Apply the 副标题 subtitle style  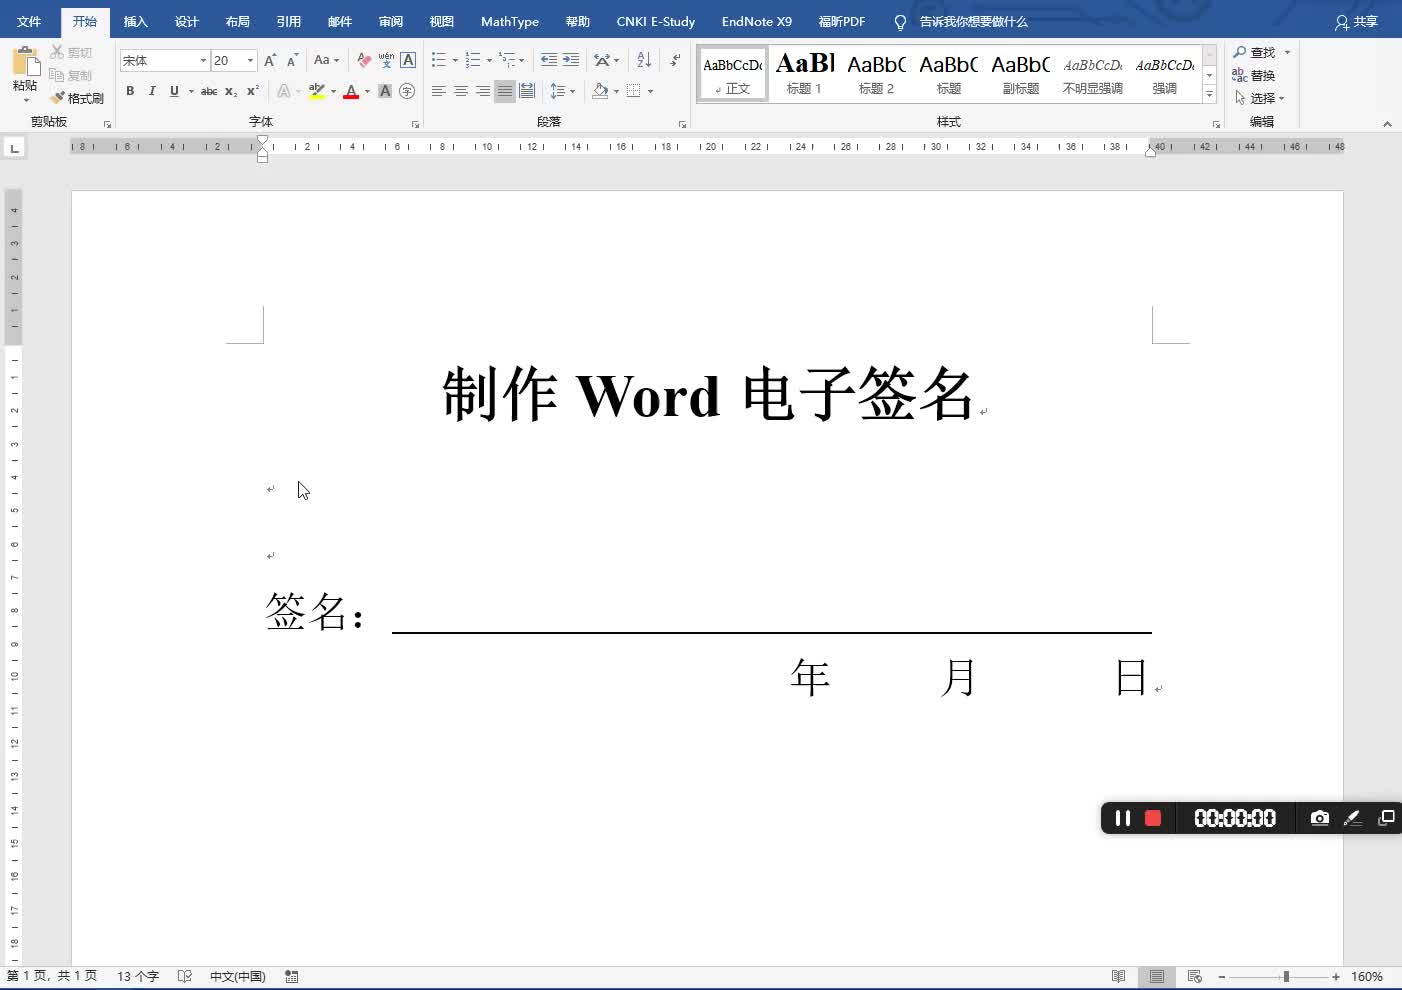[1020, 73]
